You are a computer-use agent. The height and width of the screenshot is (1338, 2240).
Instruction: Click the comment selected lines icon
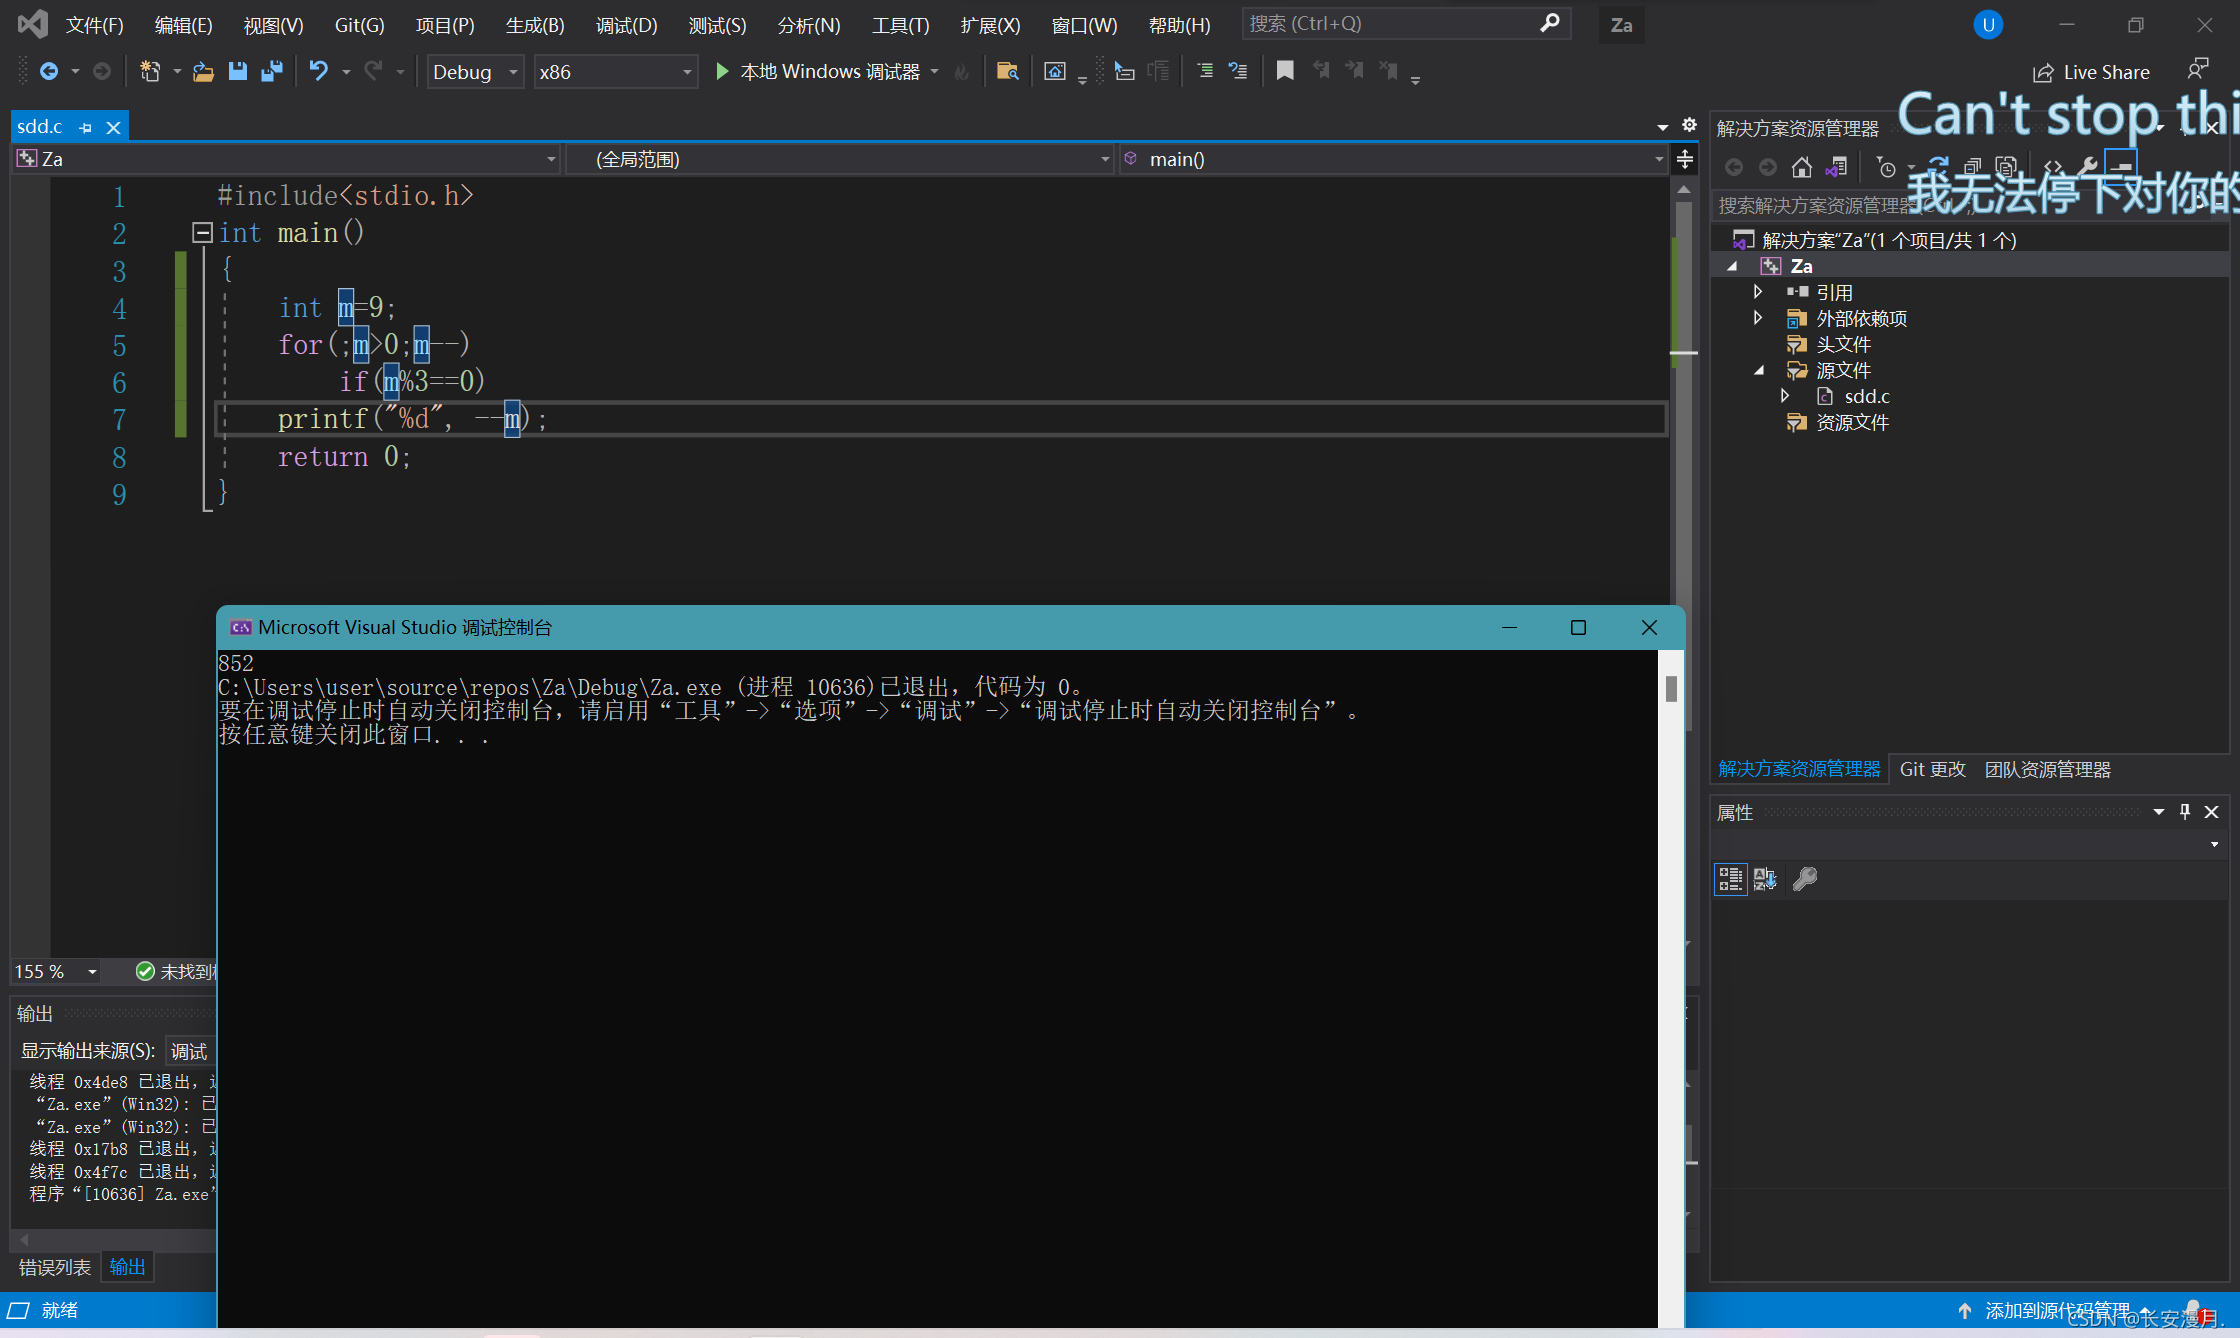[1205, 71]
